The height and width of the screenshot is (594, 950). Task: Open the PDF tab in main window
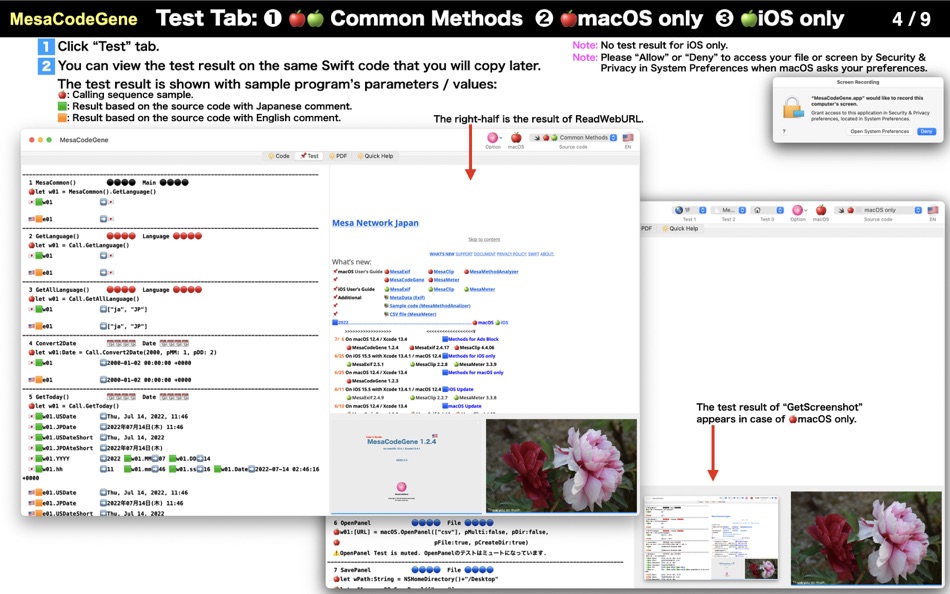[x=339, y=156]
